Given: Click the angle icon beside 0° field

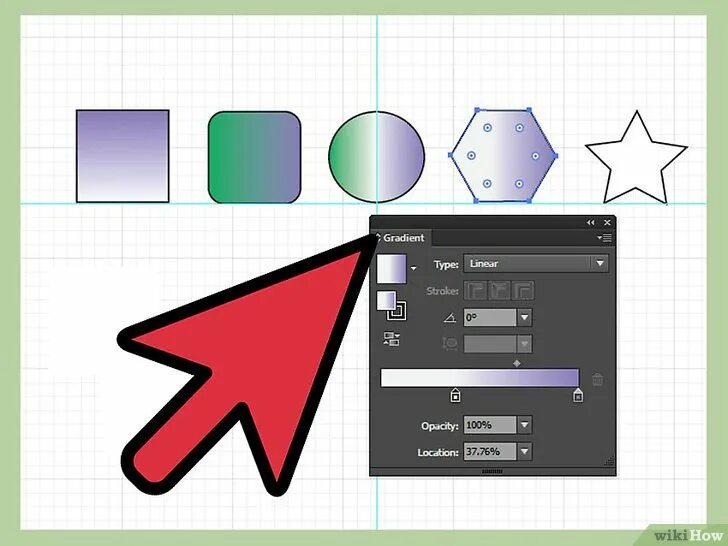Looking at the screenshot, I should 449,318.
